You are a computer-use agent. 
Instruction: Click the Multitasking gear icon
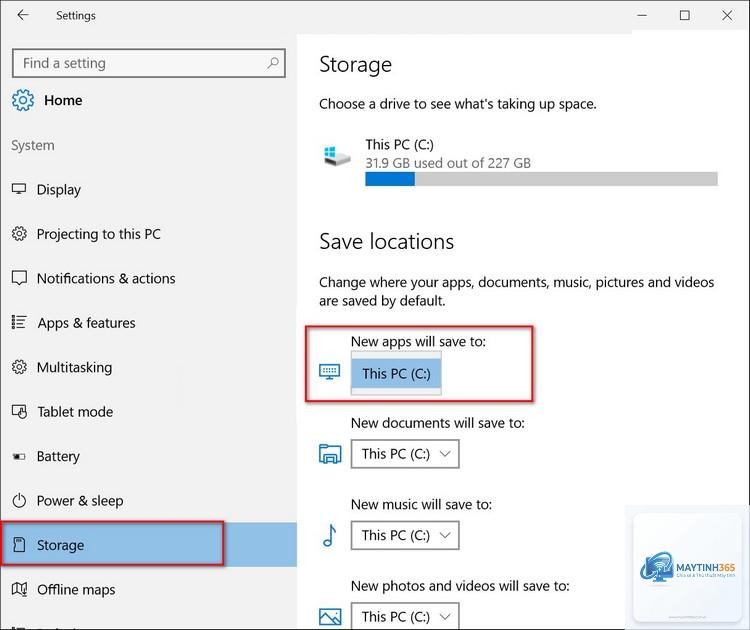[19, 367]
